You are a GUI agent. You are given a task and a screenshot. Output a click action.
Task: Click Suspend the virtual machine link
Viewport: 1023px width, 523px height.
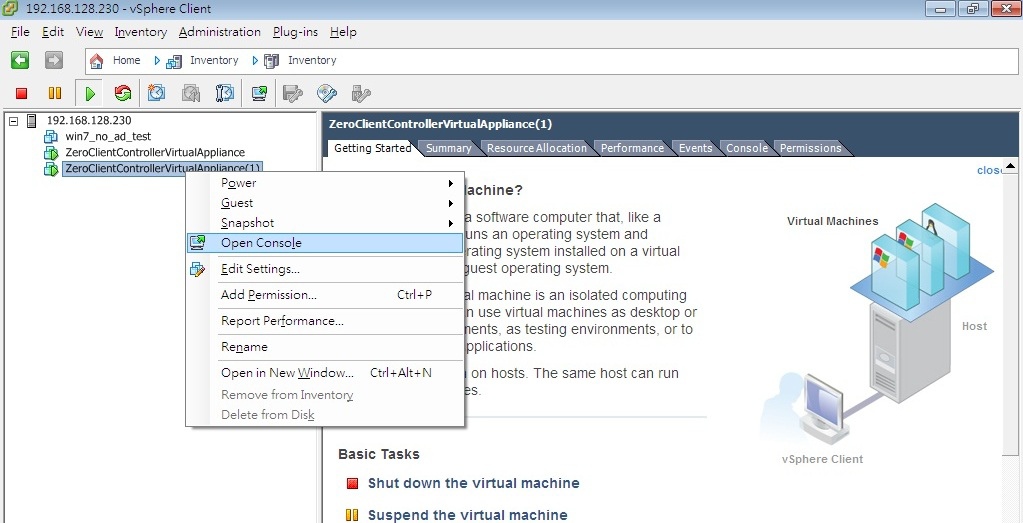pyautogui.click(x=468, y=515)
